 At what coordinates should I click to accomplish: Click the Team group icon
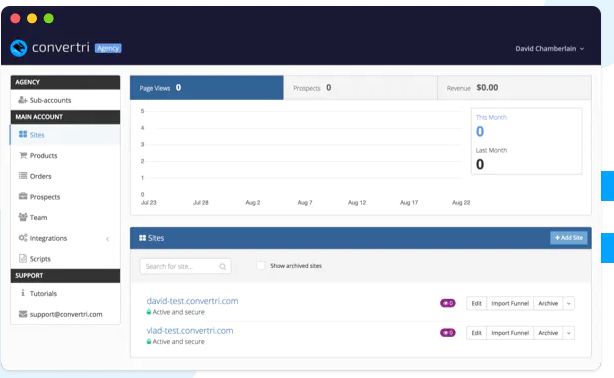click(23, 217)
